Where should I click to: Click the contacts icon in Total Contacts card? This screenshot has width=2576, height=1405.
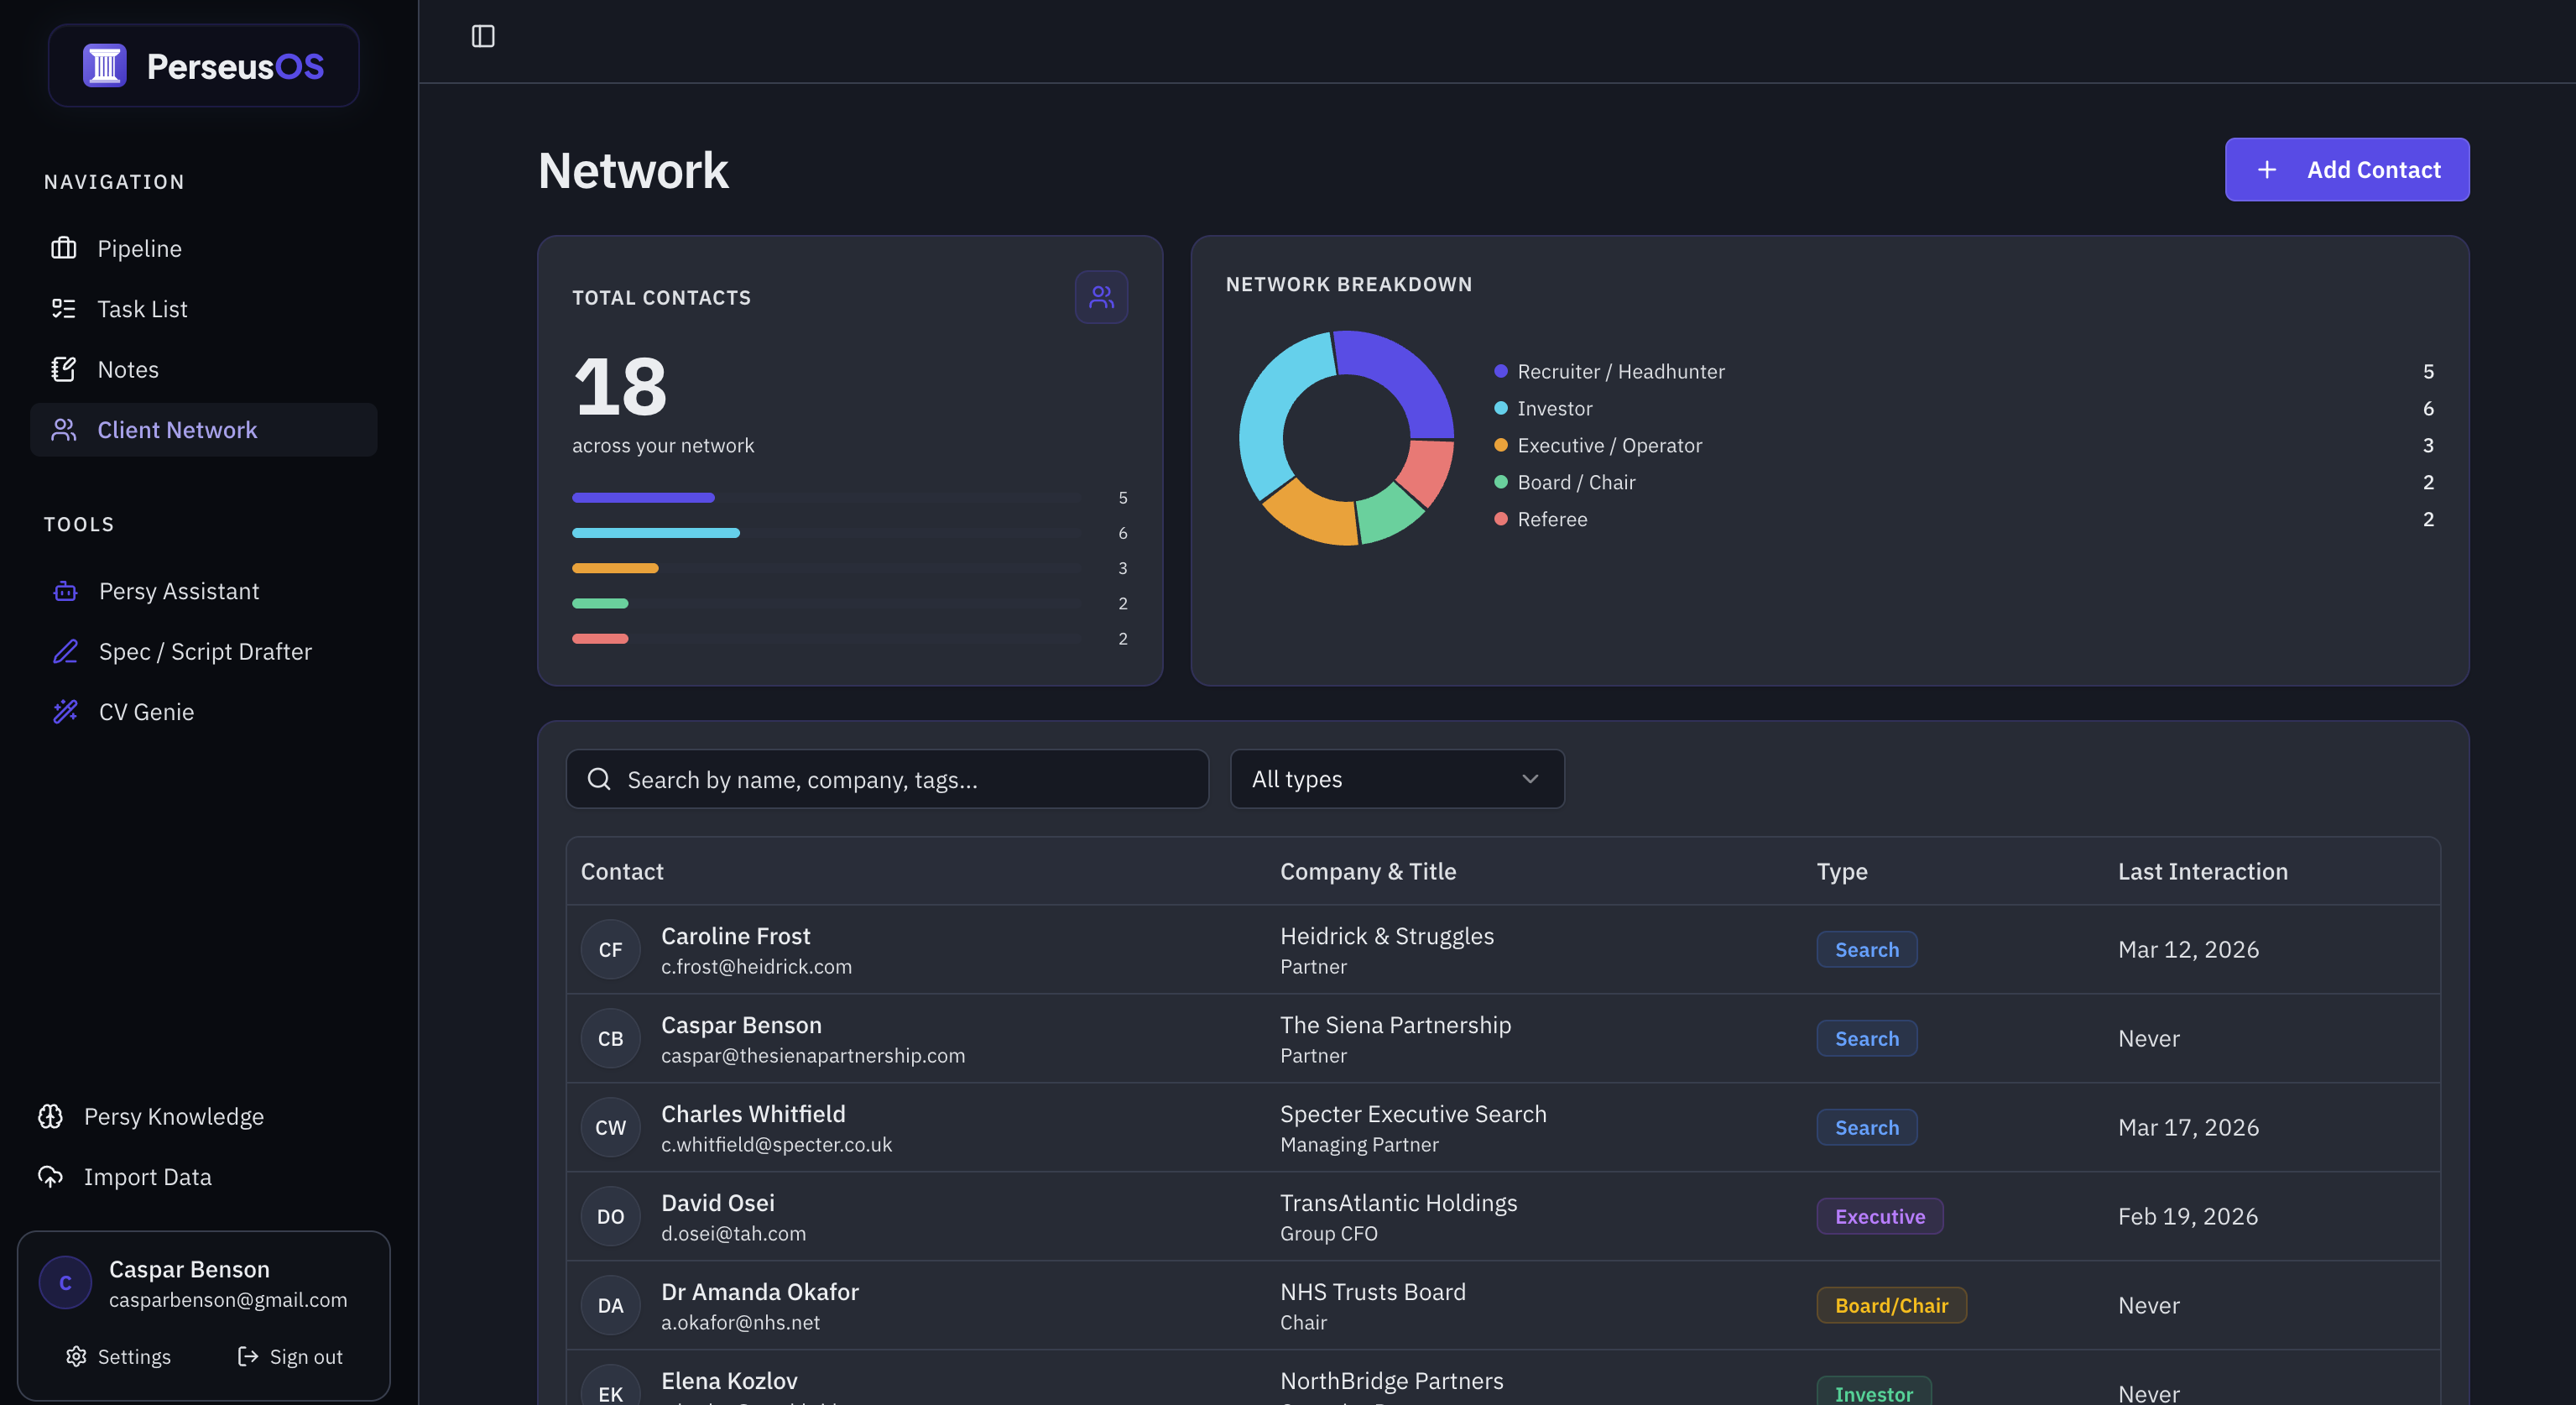coord(1101,297)
